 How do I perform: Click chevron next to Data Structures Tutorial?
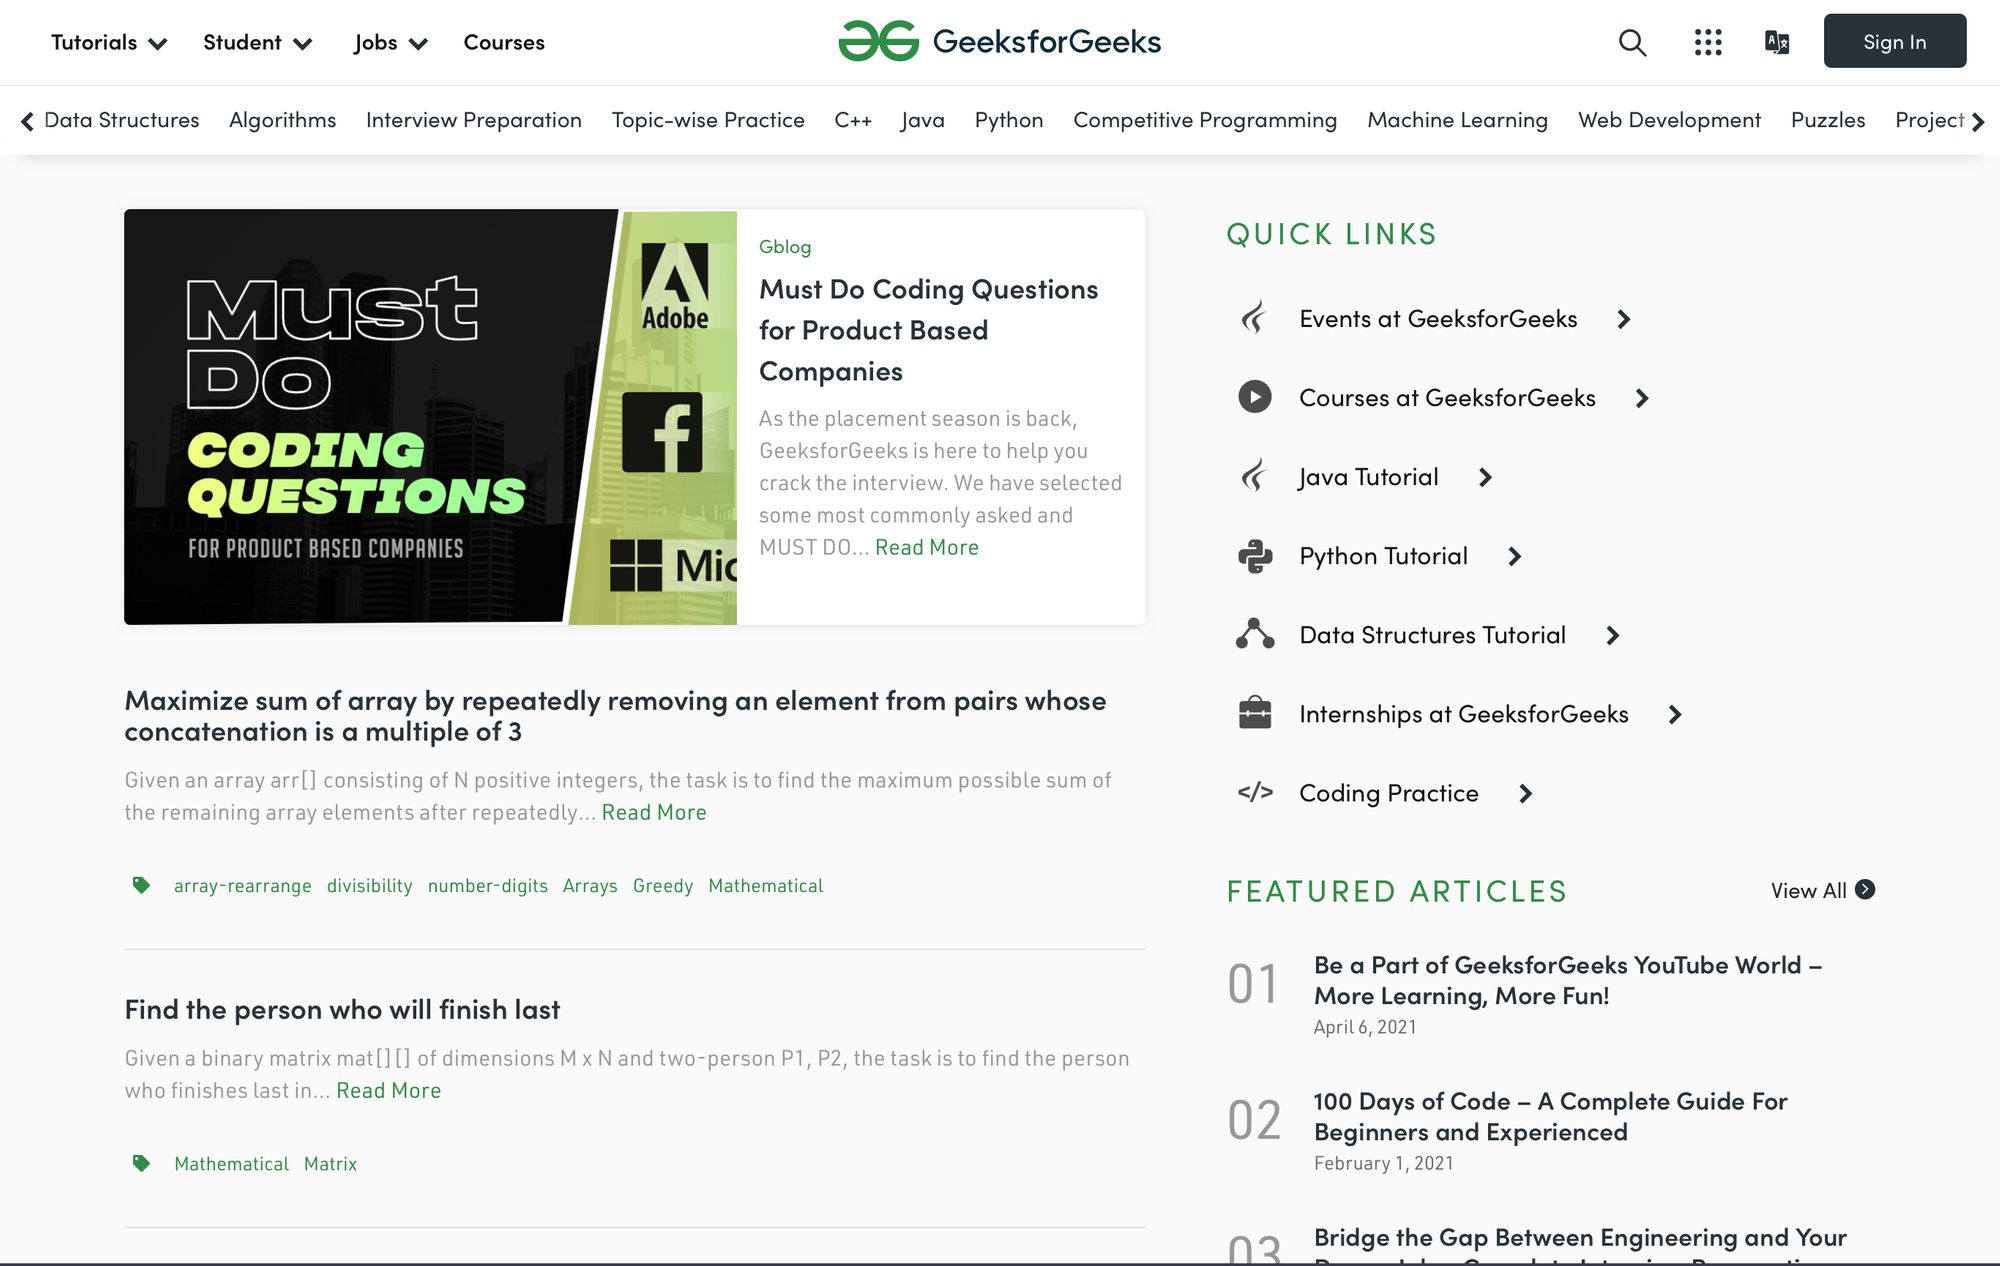click(1613, 635)
